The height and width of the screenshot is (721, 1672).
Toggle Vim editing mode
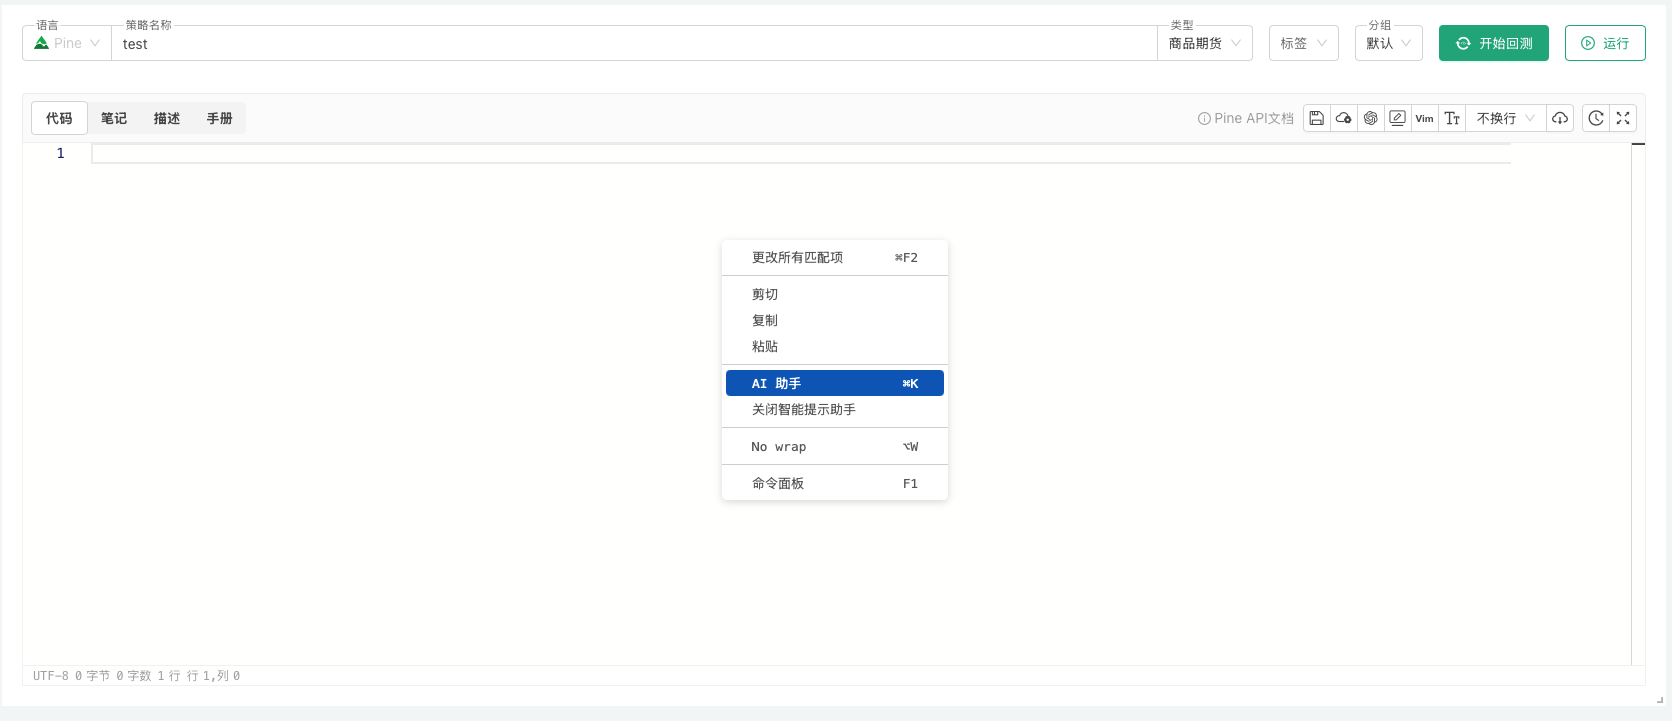coord(1425,118)
